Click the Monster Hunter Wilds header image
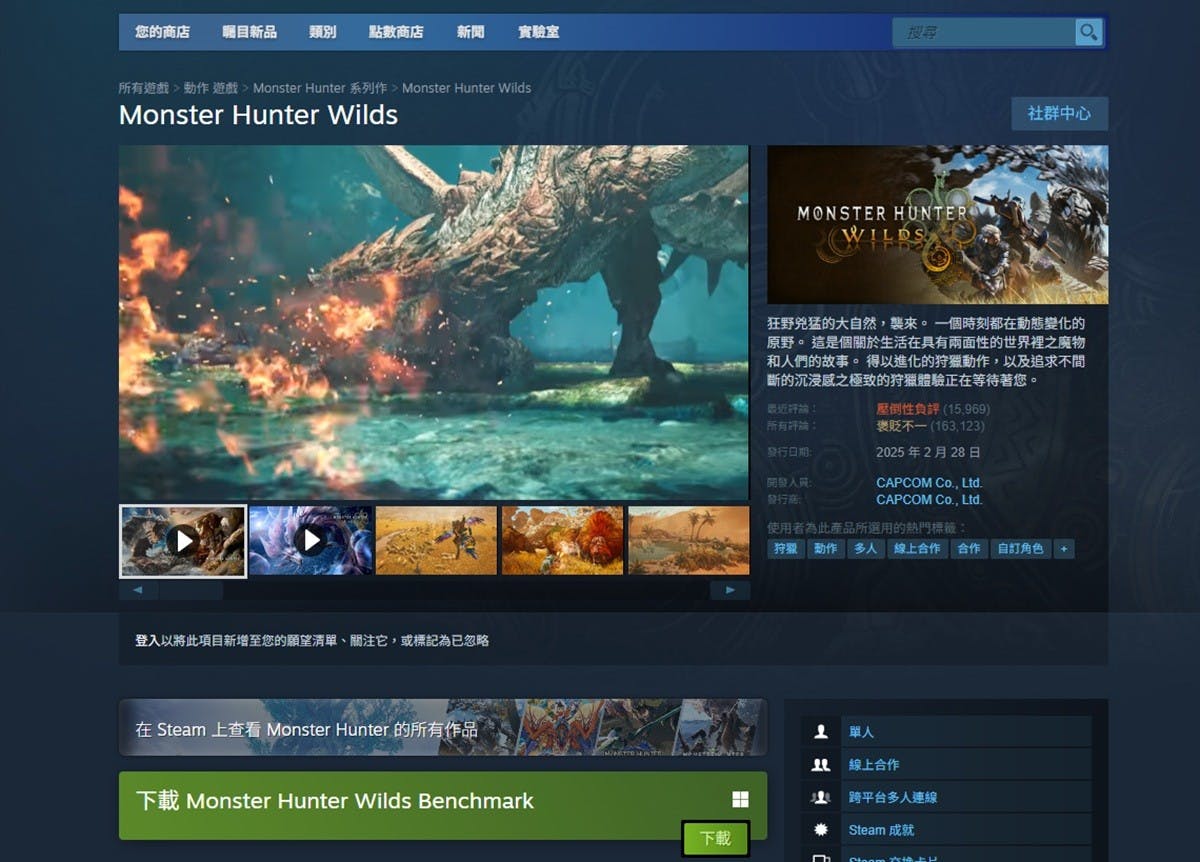Viewport: 1200px width, 862px height. [938, 225]
